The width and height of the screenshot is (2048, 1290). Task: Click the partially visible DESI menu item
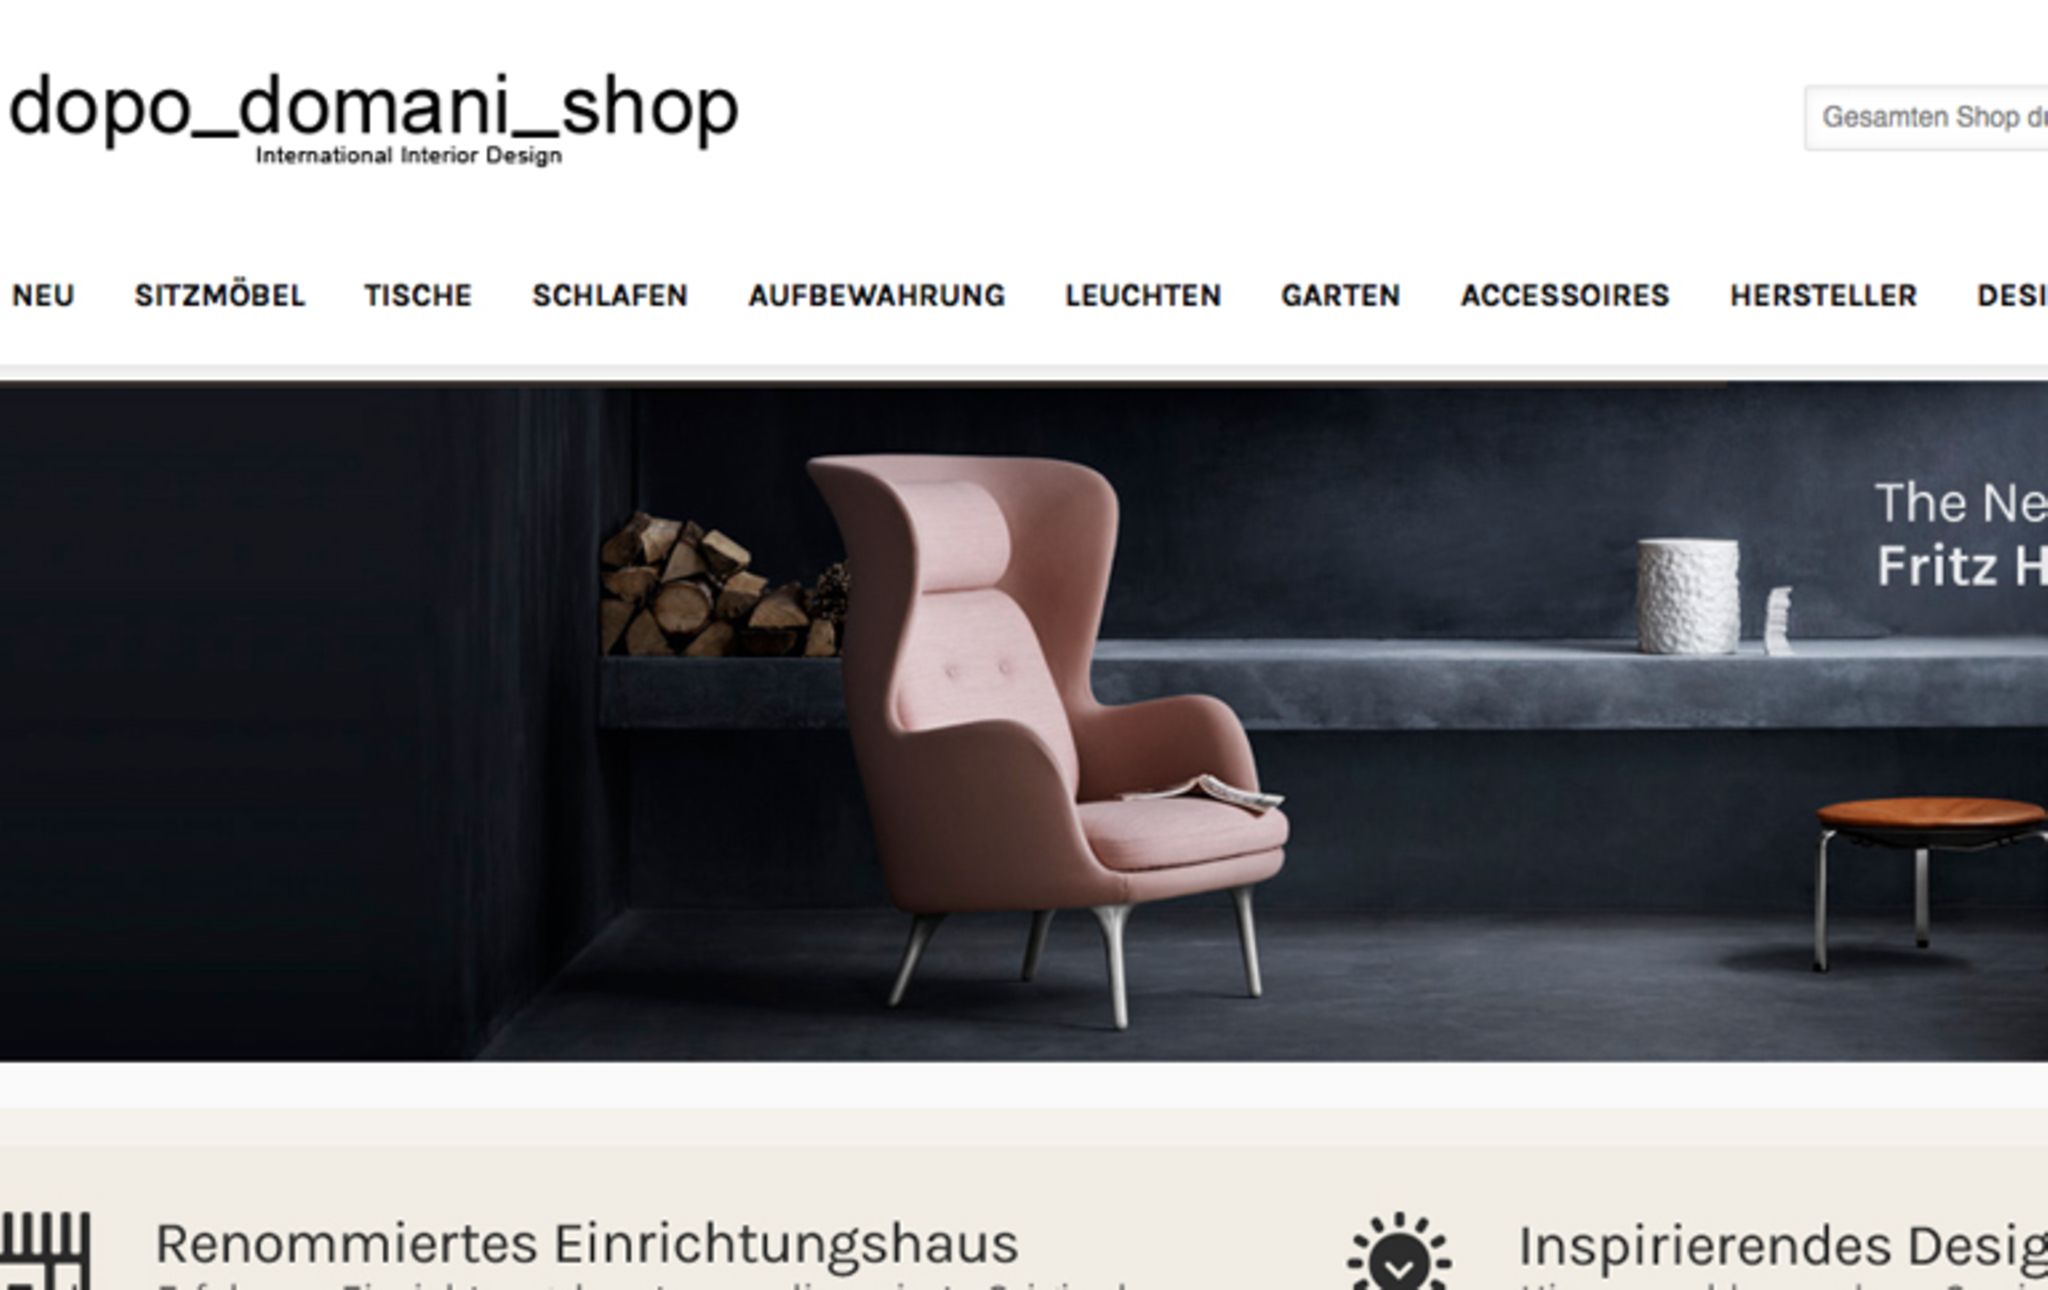2012,296
